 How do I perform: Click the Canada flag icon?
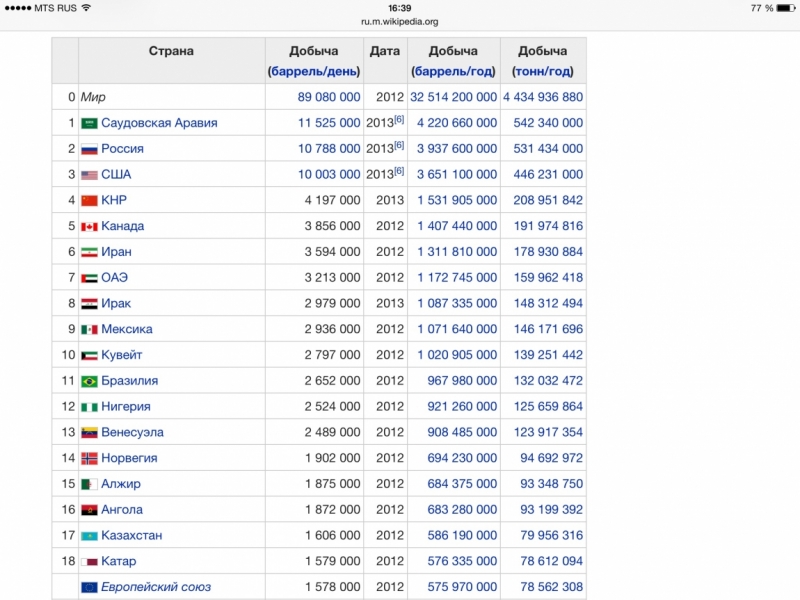coord(88,226)
